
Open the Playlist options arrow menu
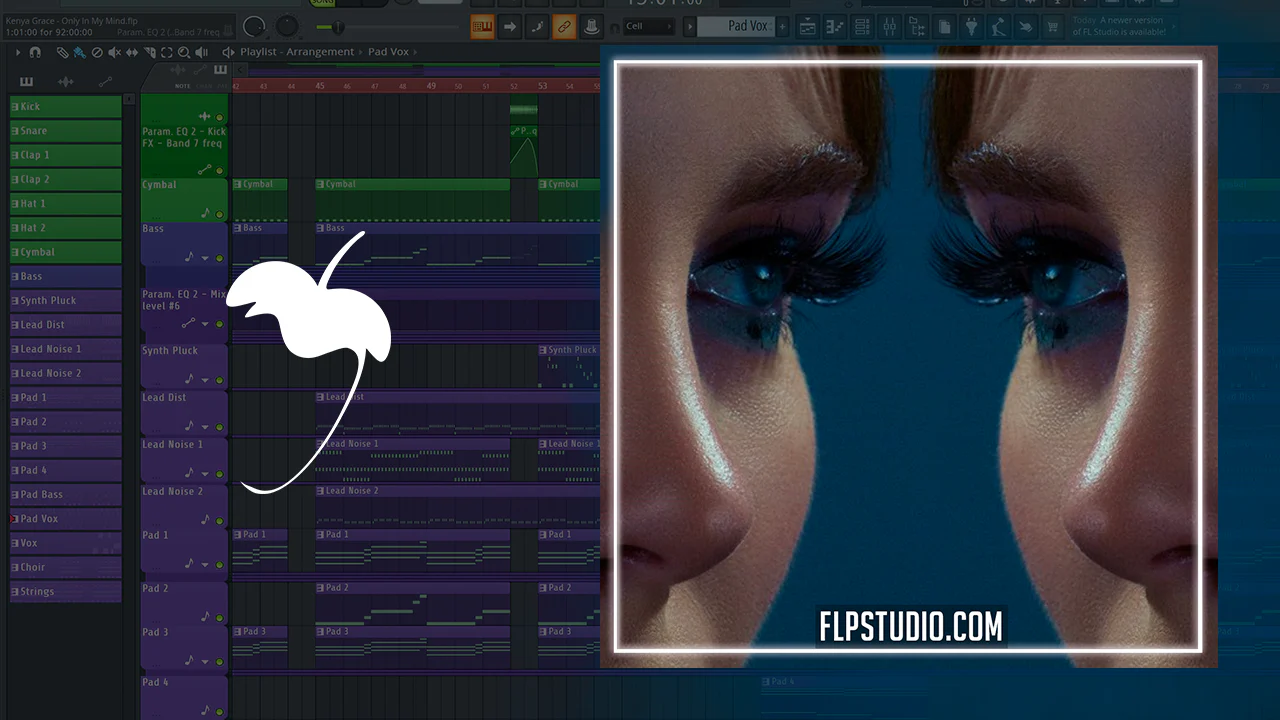pyautogui.click(x=17, y=52)
